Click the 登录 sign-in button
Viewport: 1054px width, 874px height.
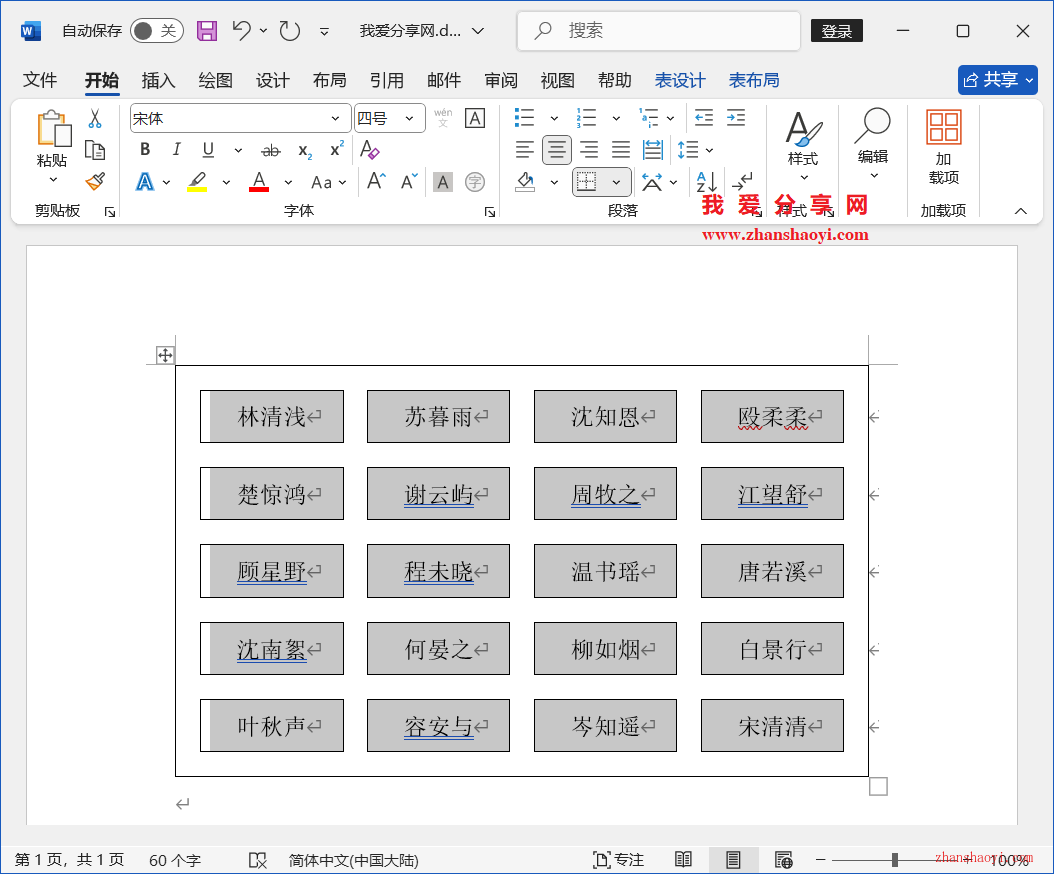(x=837, y=31)
